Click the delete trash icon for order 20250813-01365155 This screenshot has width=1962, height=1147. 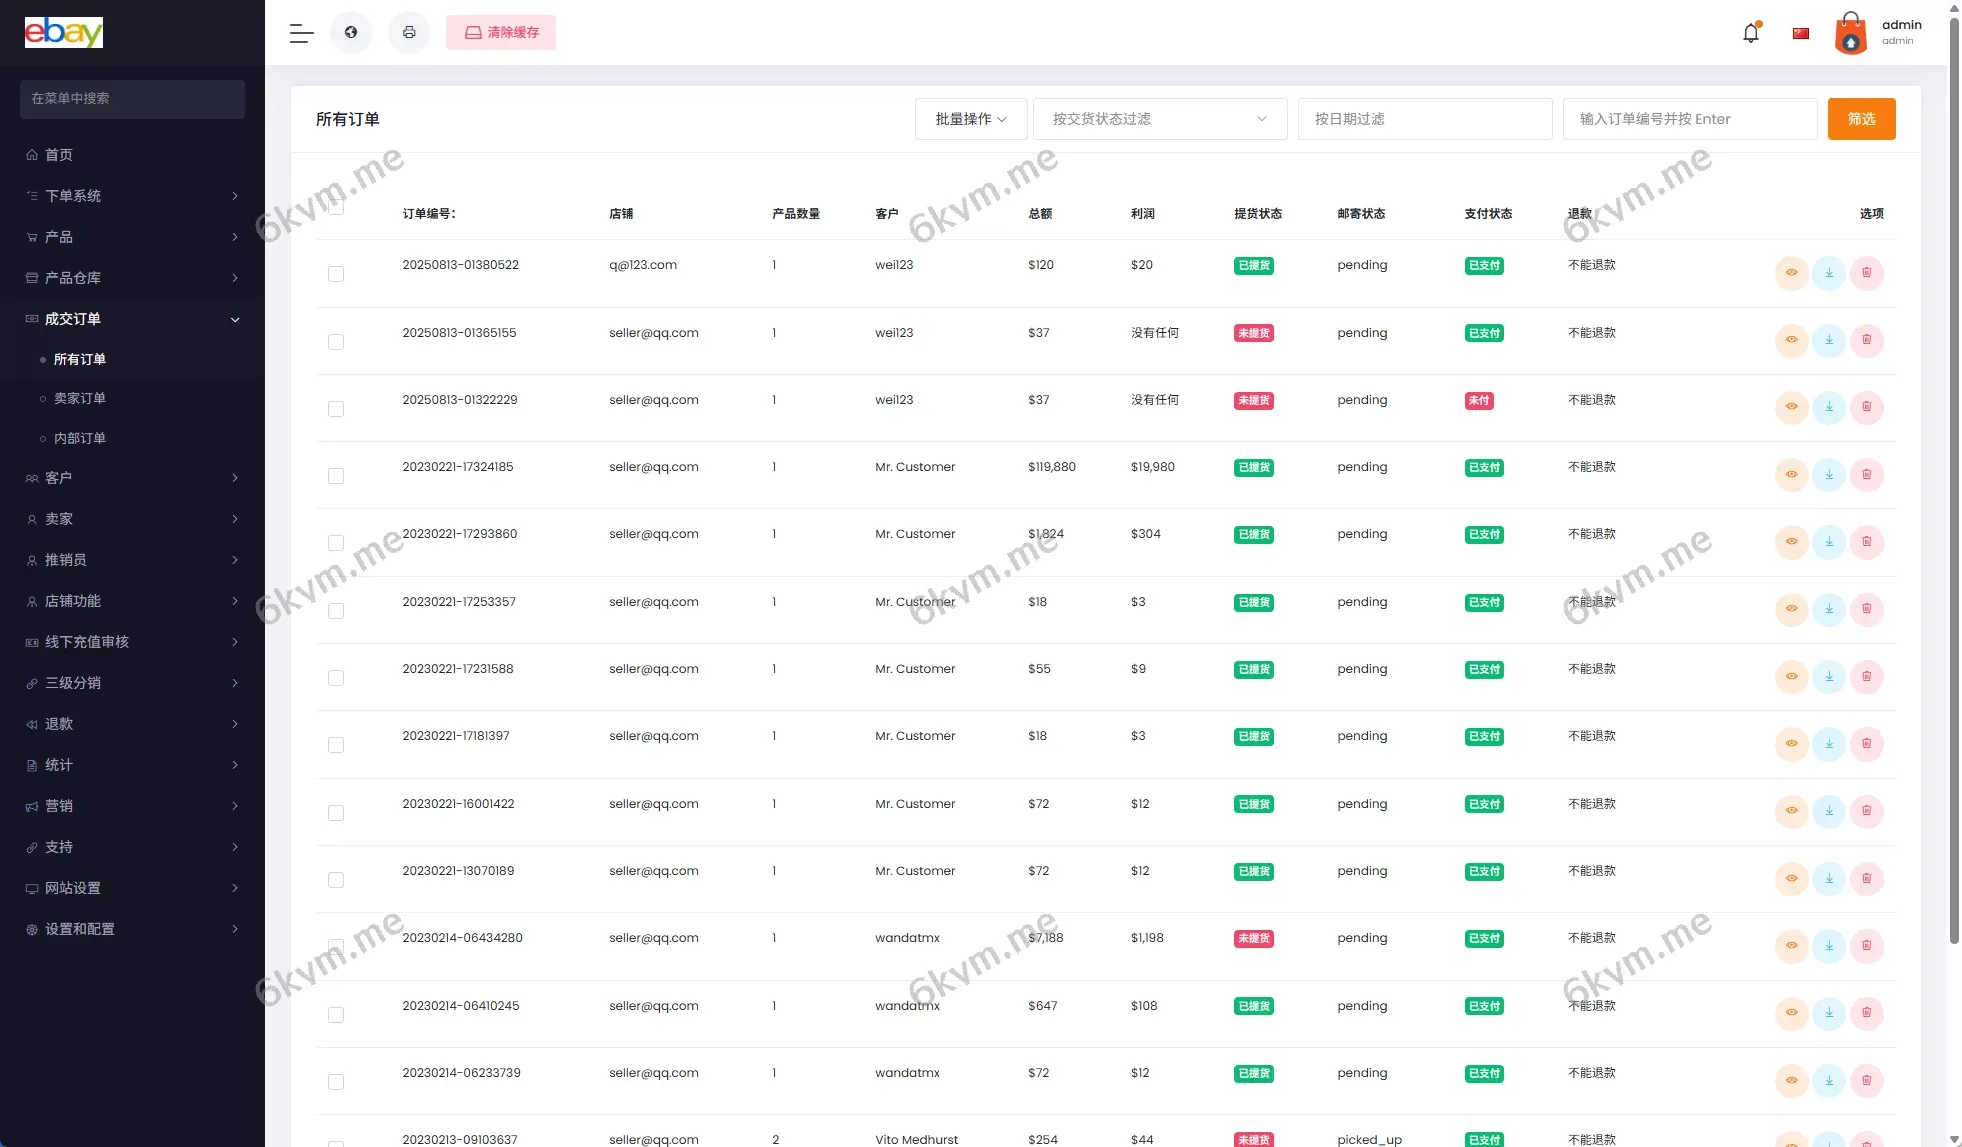tap(1867, 340)
